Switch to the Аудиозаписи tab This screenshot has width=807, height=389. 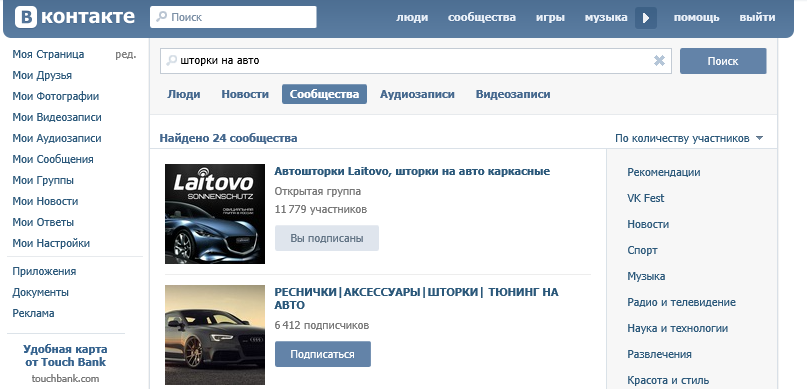[417, 94]
